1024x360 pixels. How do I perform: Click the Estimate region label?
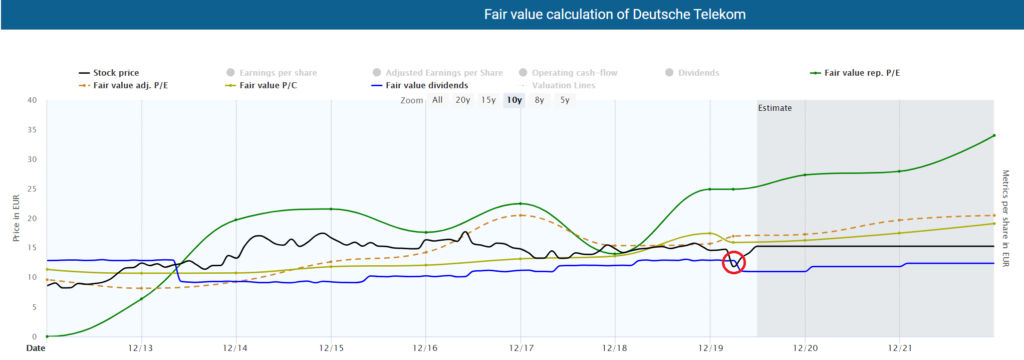tap(775, 108)
